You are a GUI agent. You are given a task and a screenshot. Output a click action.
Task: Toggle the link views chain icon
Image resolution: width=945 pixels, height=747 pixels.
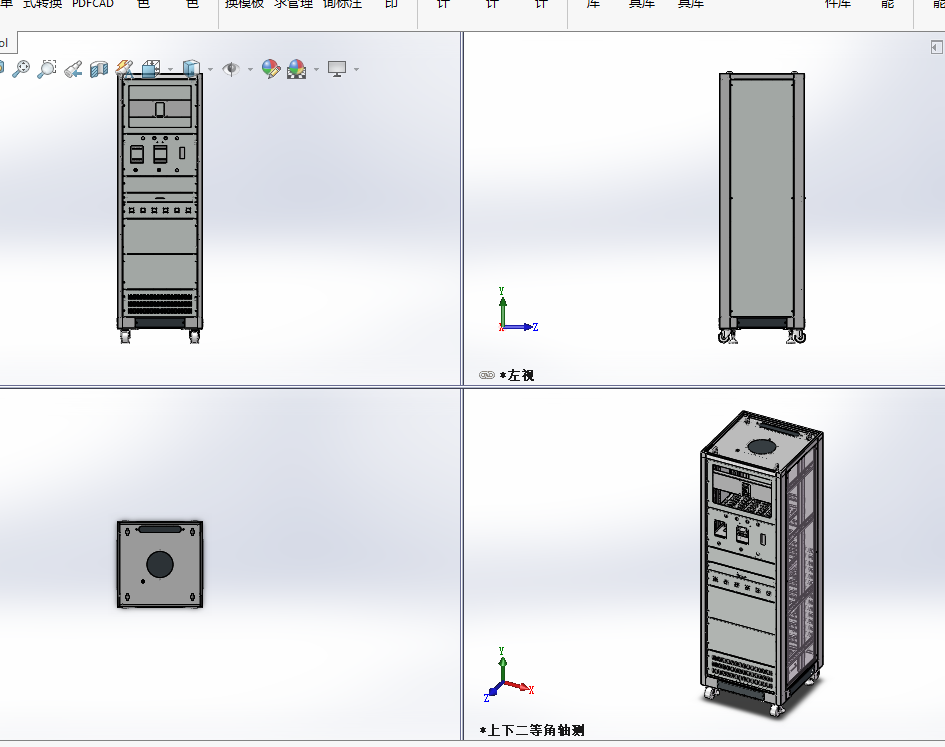coord(487,375)
